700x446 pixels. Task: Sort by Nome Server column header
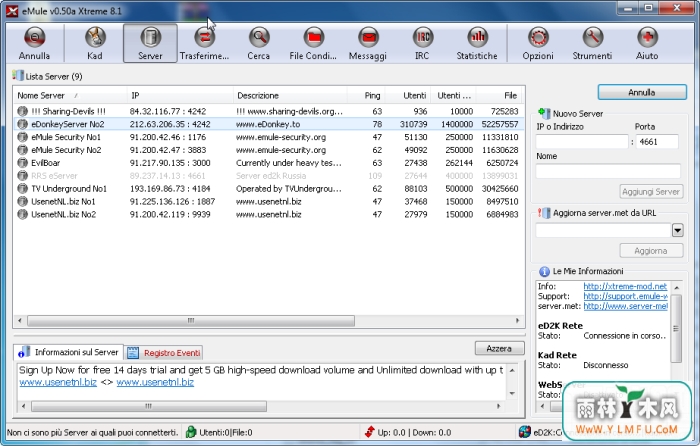click(x=70, y=96)
